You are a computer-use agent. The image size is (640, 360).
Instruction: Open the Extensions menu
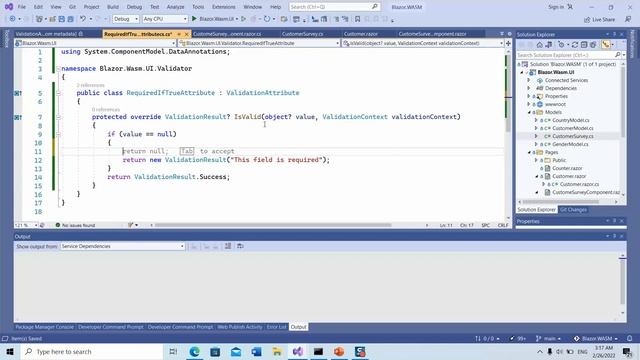pyautogui.click(x=224, y=7)
